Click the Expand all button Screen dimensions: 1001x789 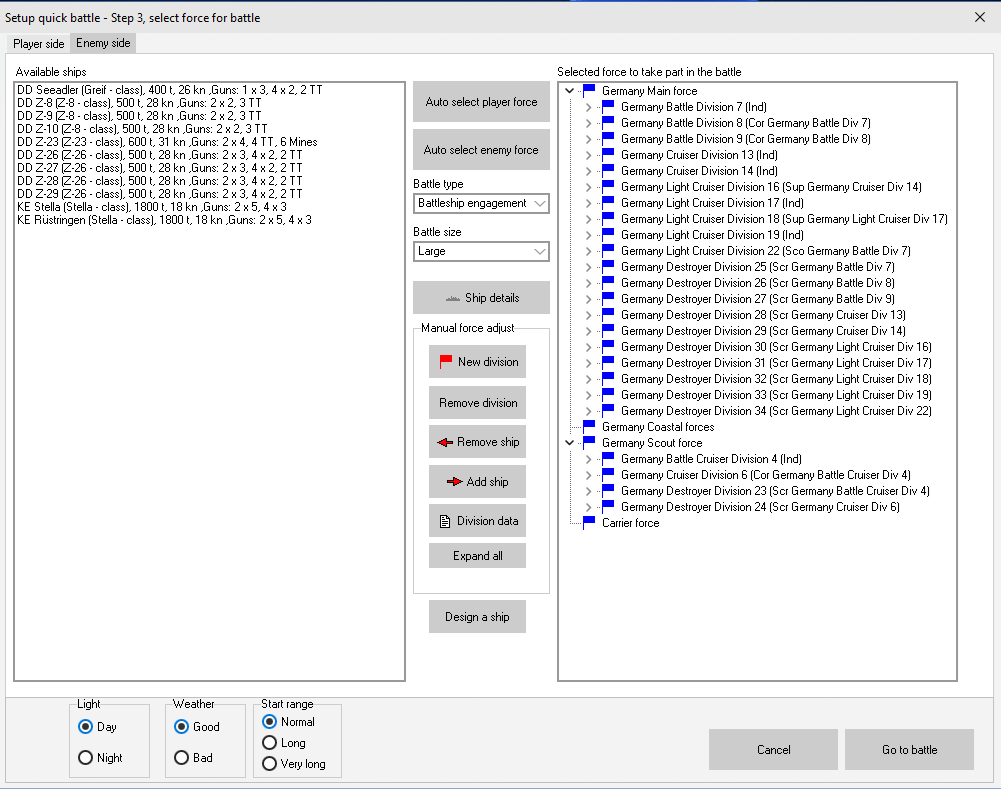[477, 555]
